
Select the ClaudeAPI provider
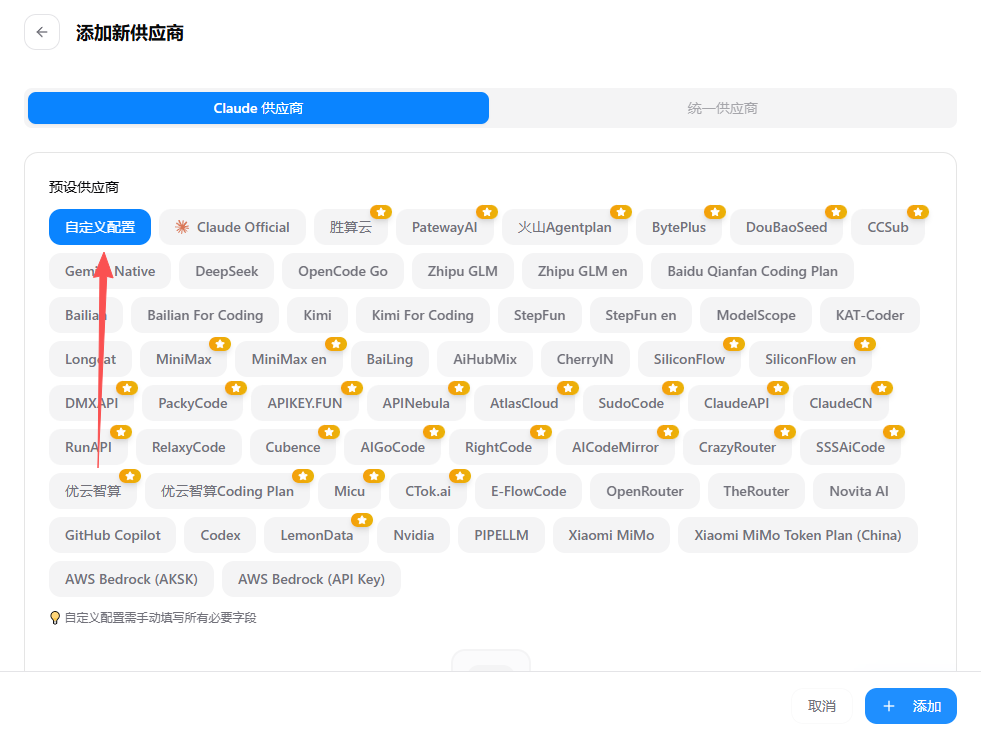point(736,403)
